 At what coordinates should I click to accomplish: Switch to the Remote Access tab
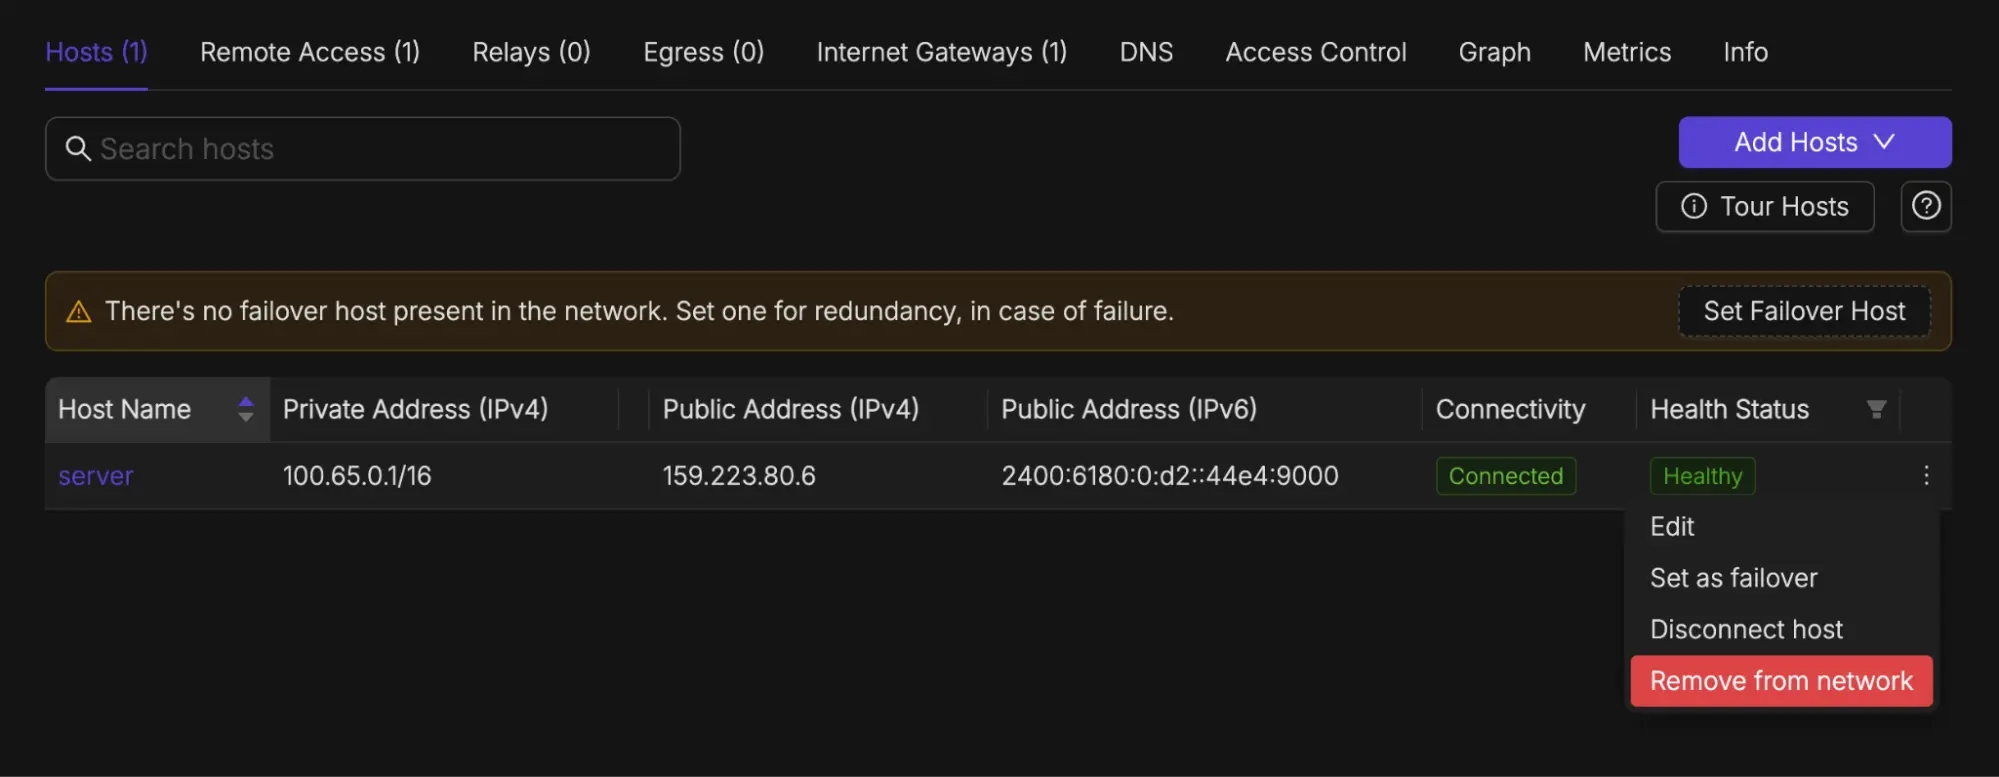(310, 52)
